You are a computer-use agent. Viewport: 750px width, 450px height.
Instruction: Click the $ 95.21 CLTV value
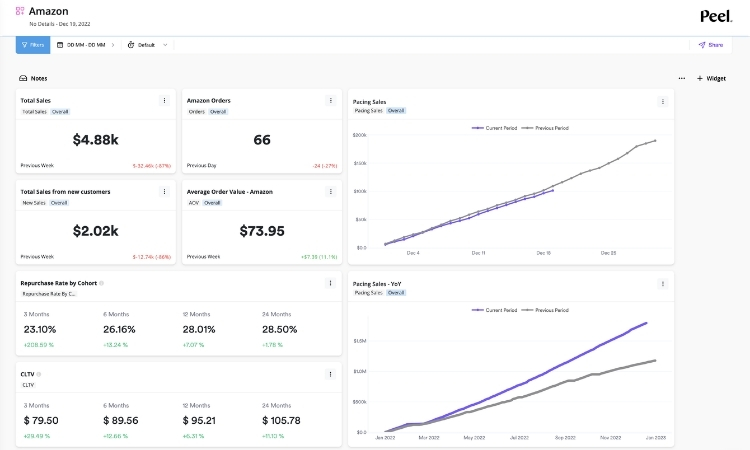pyautogui.click(x=199, y=421)
